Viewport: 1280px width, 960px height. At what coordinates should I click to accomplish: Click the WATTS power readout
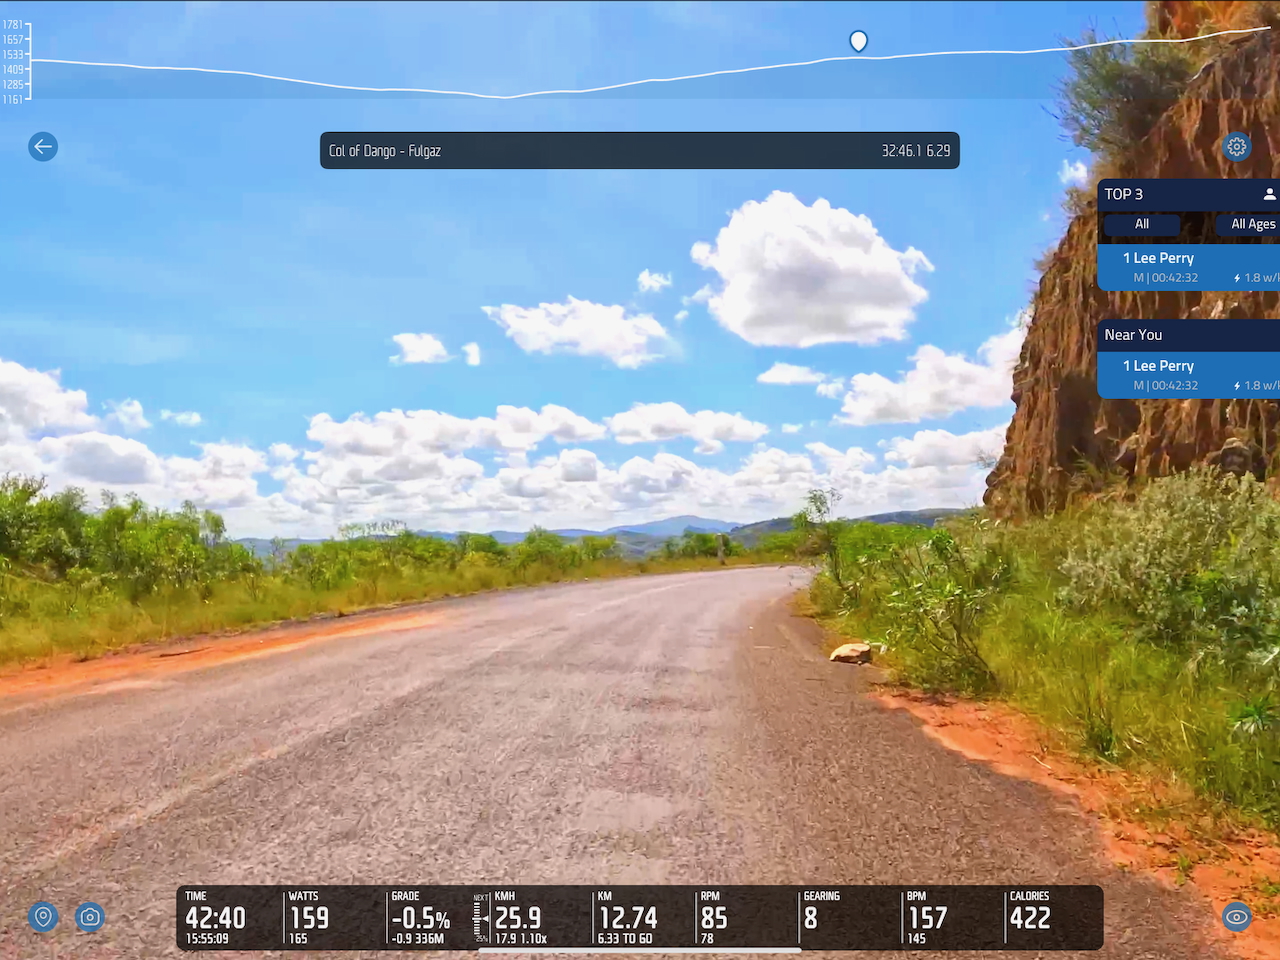tap(310, 917)
